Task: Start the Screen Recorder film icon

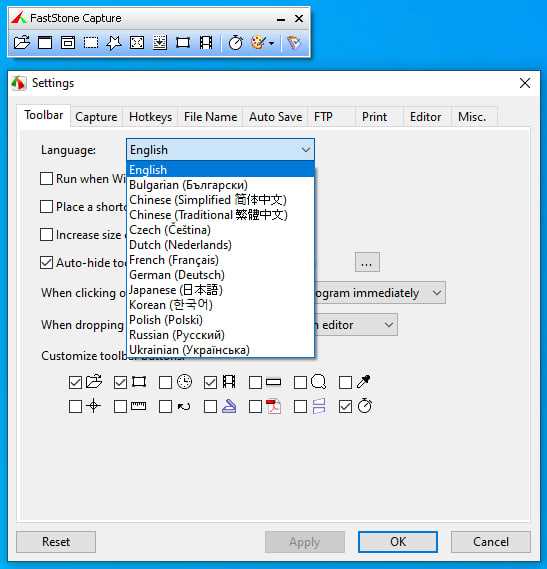Action: 206,43
